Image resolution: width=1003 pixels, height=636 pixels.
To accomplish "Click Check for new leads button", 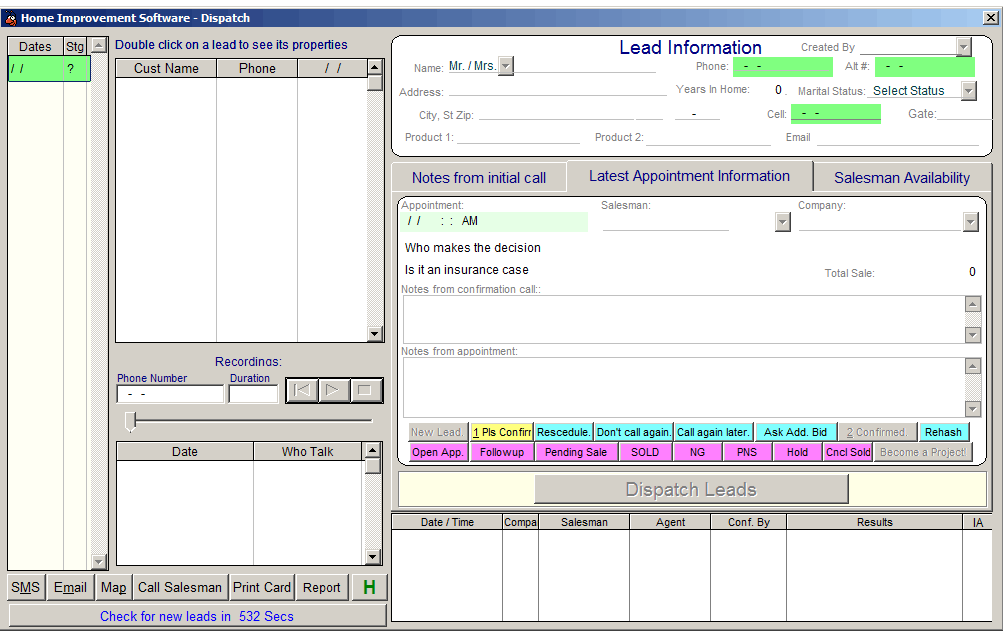I will click(197, 616).
